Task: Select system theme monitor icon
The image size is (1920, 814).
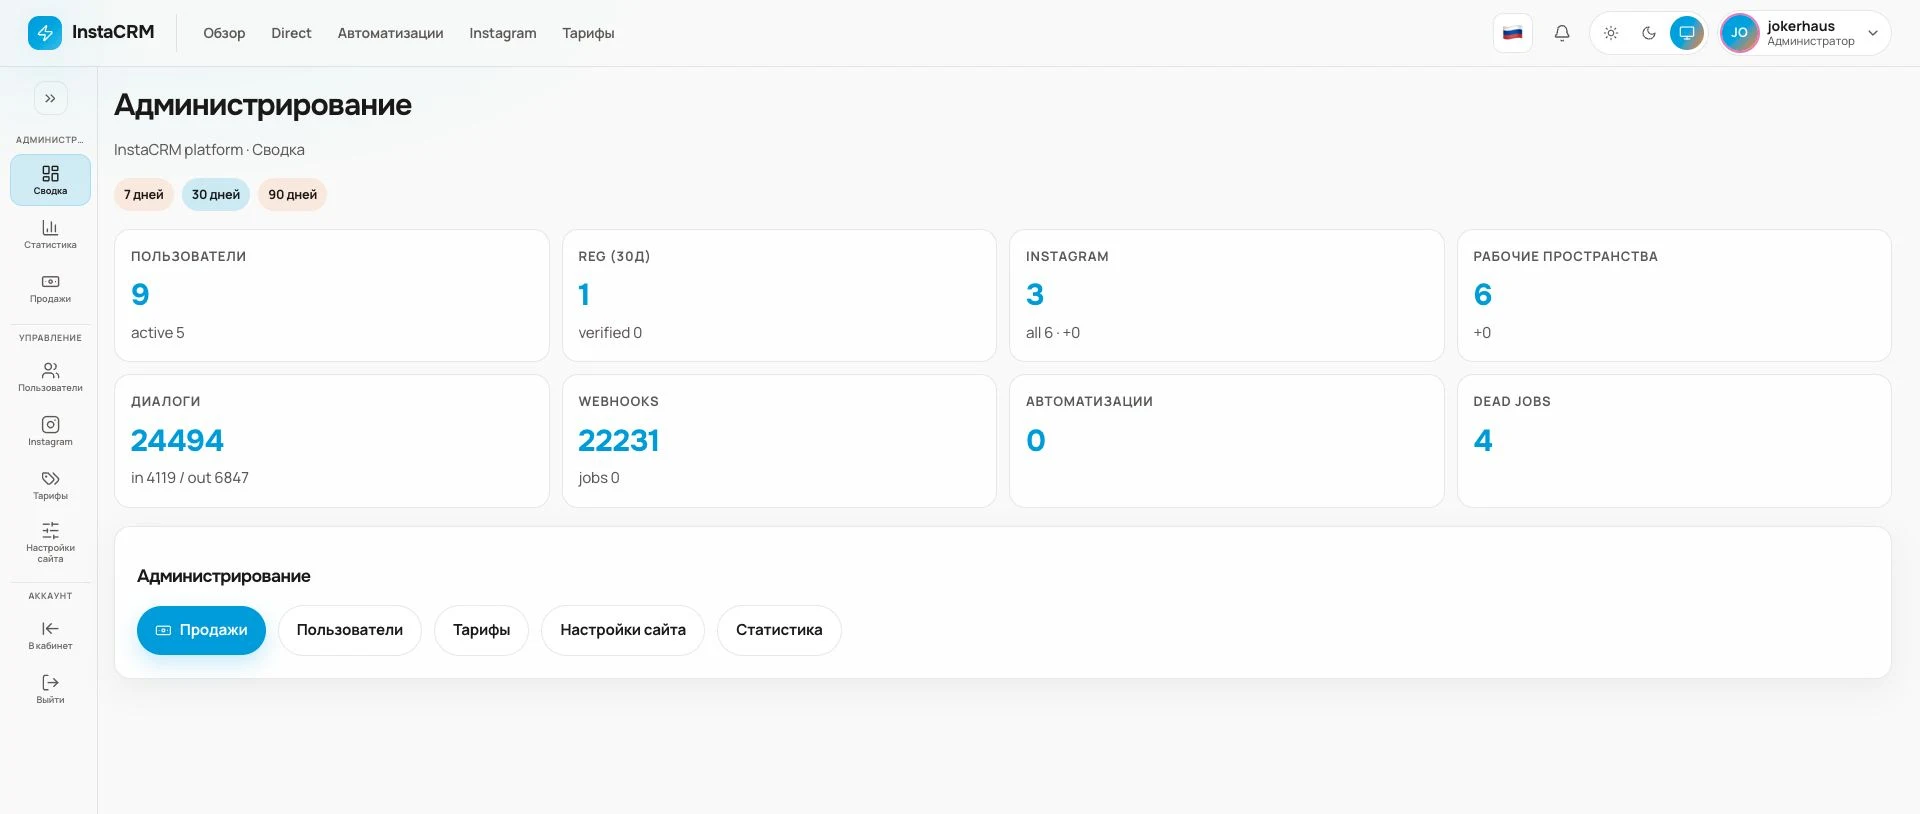Action: point(1687,33)
